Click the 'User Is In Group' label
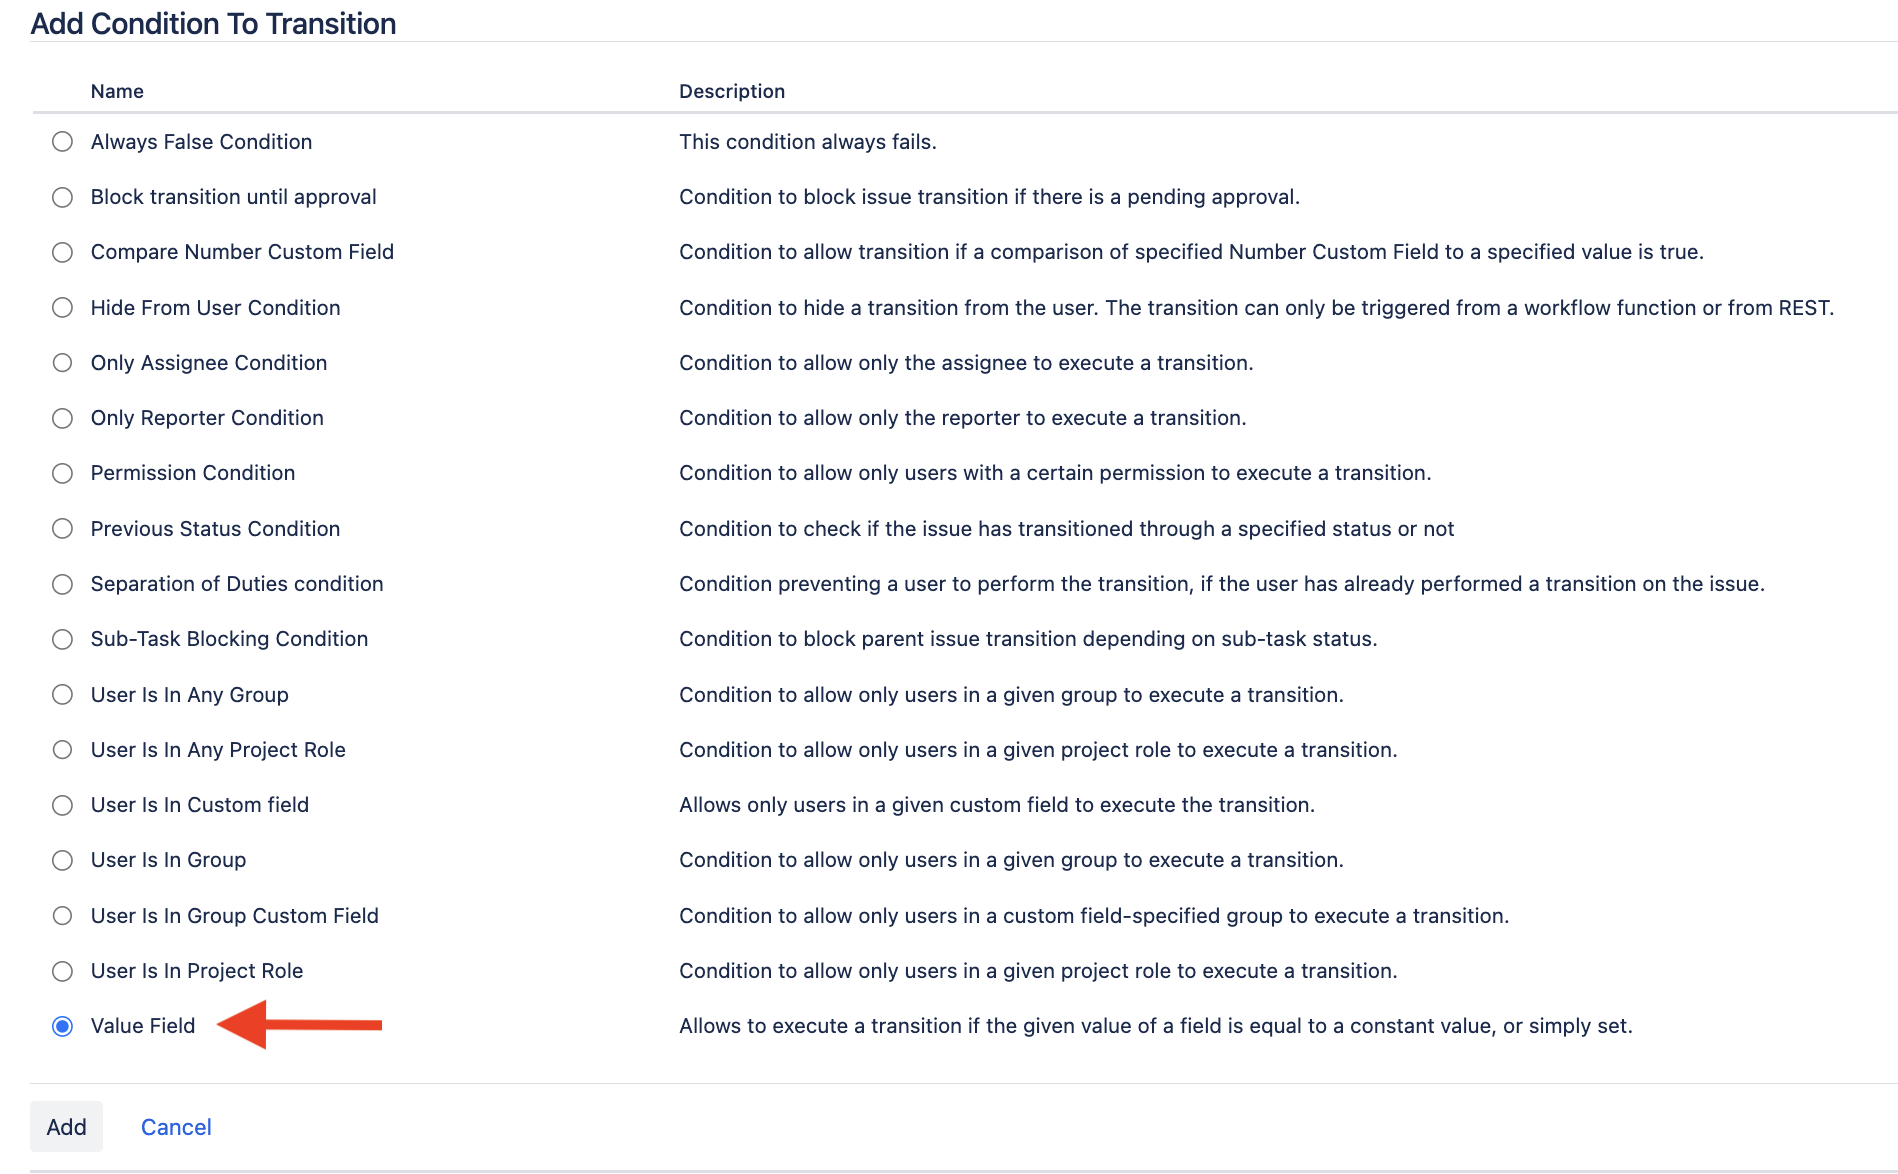1898x1174 pixels. coord(168,860)
